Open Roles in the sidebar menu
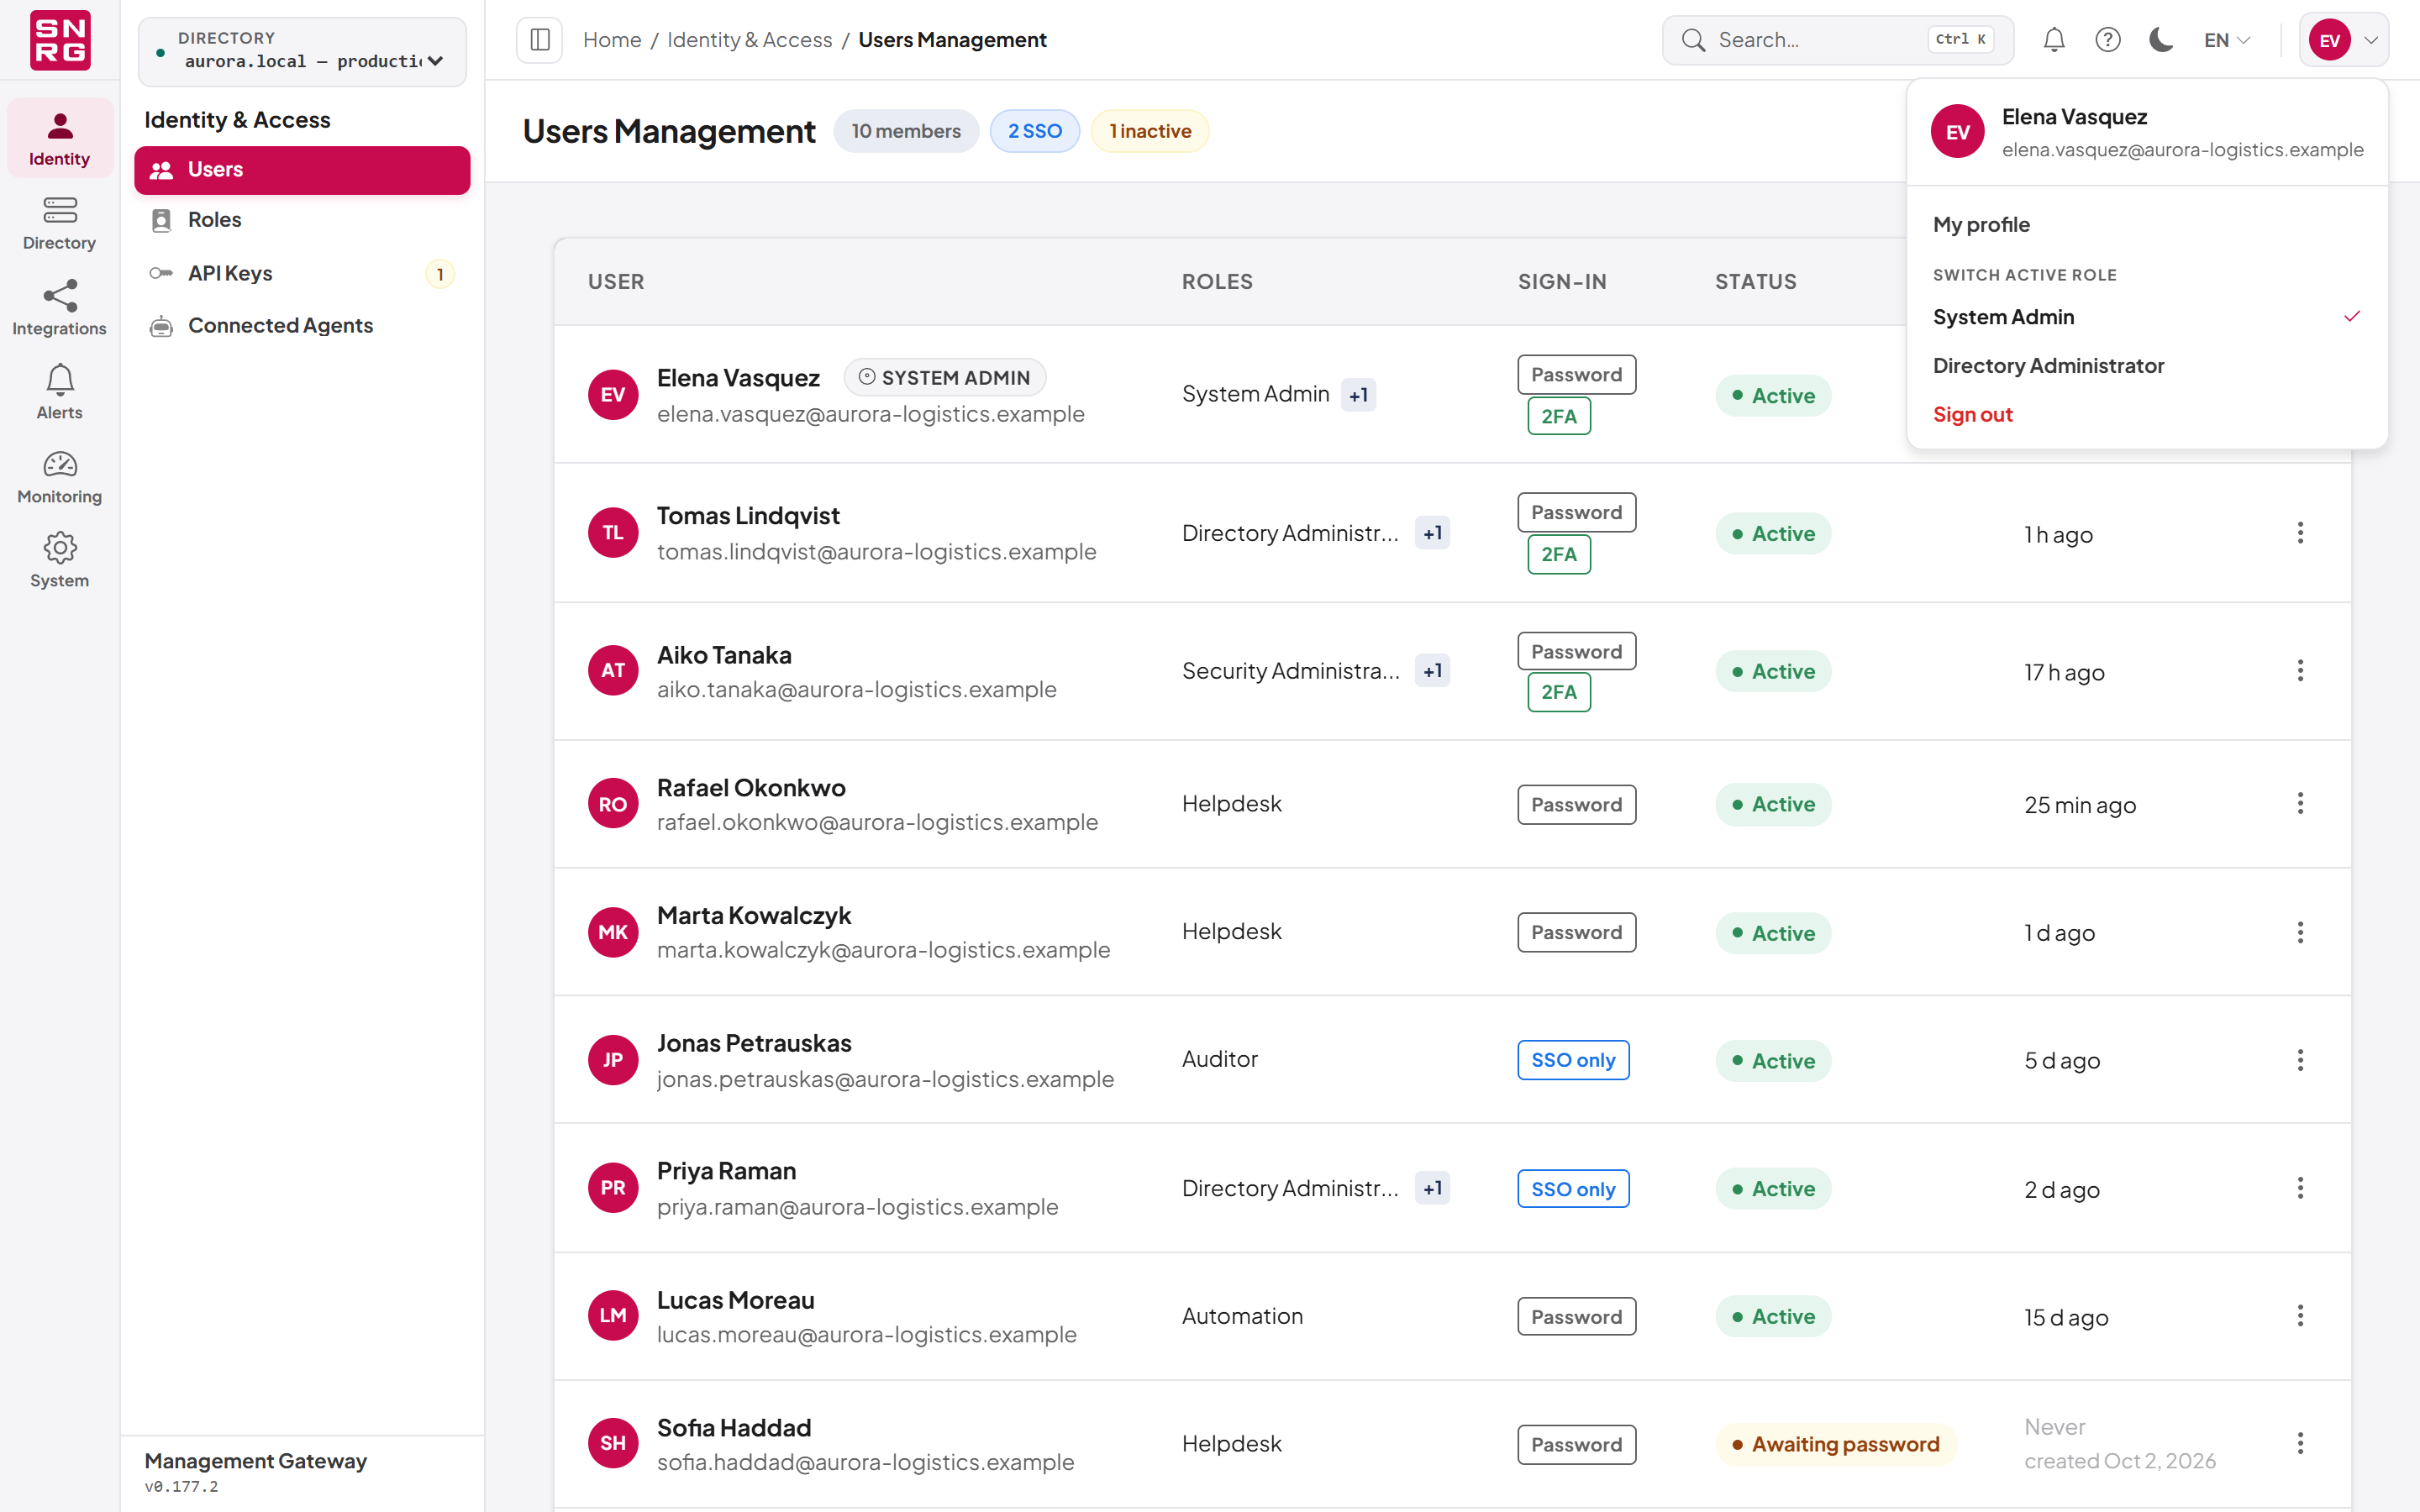Image resolution: width=2420 pixels, height=1512 pixels. coord(302,220)
